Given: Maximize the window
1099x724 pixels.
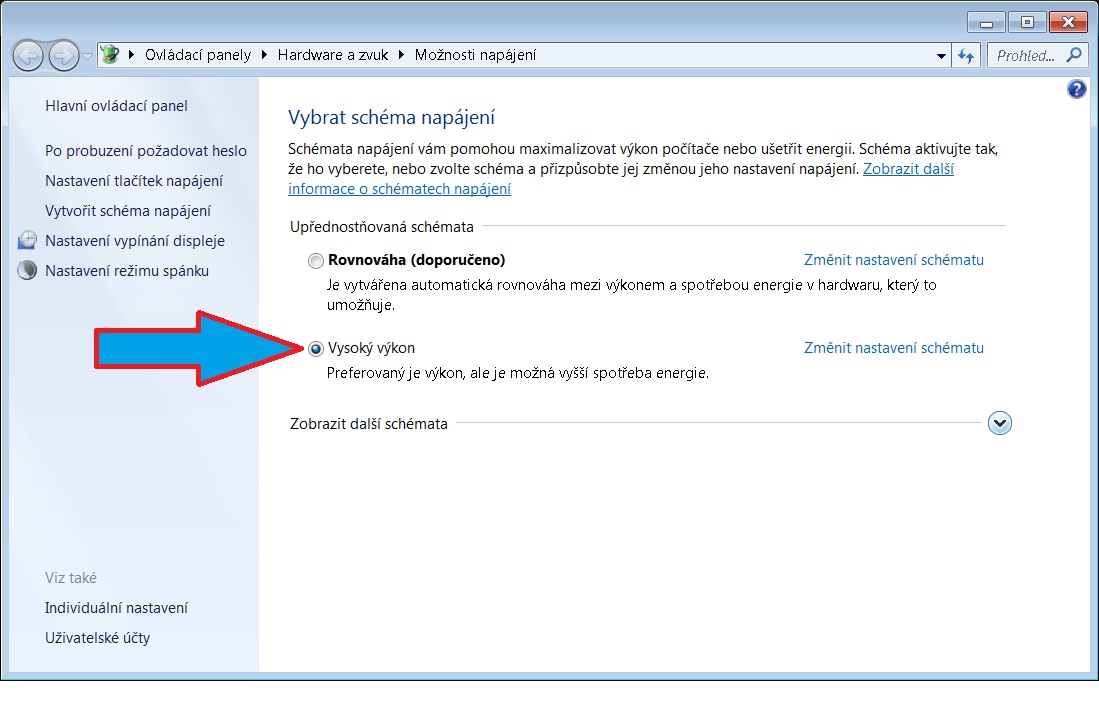Looking at the screenshot, I should (x=1027, y=22).
